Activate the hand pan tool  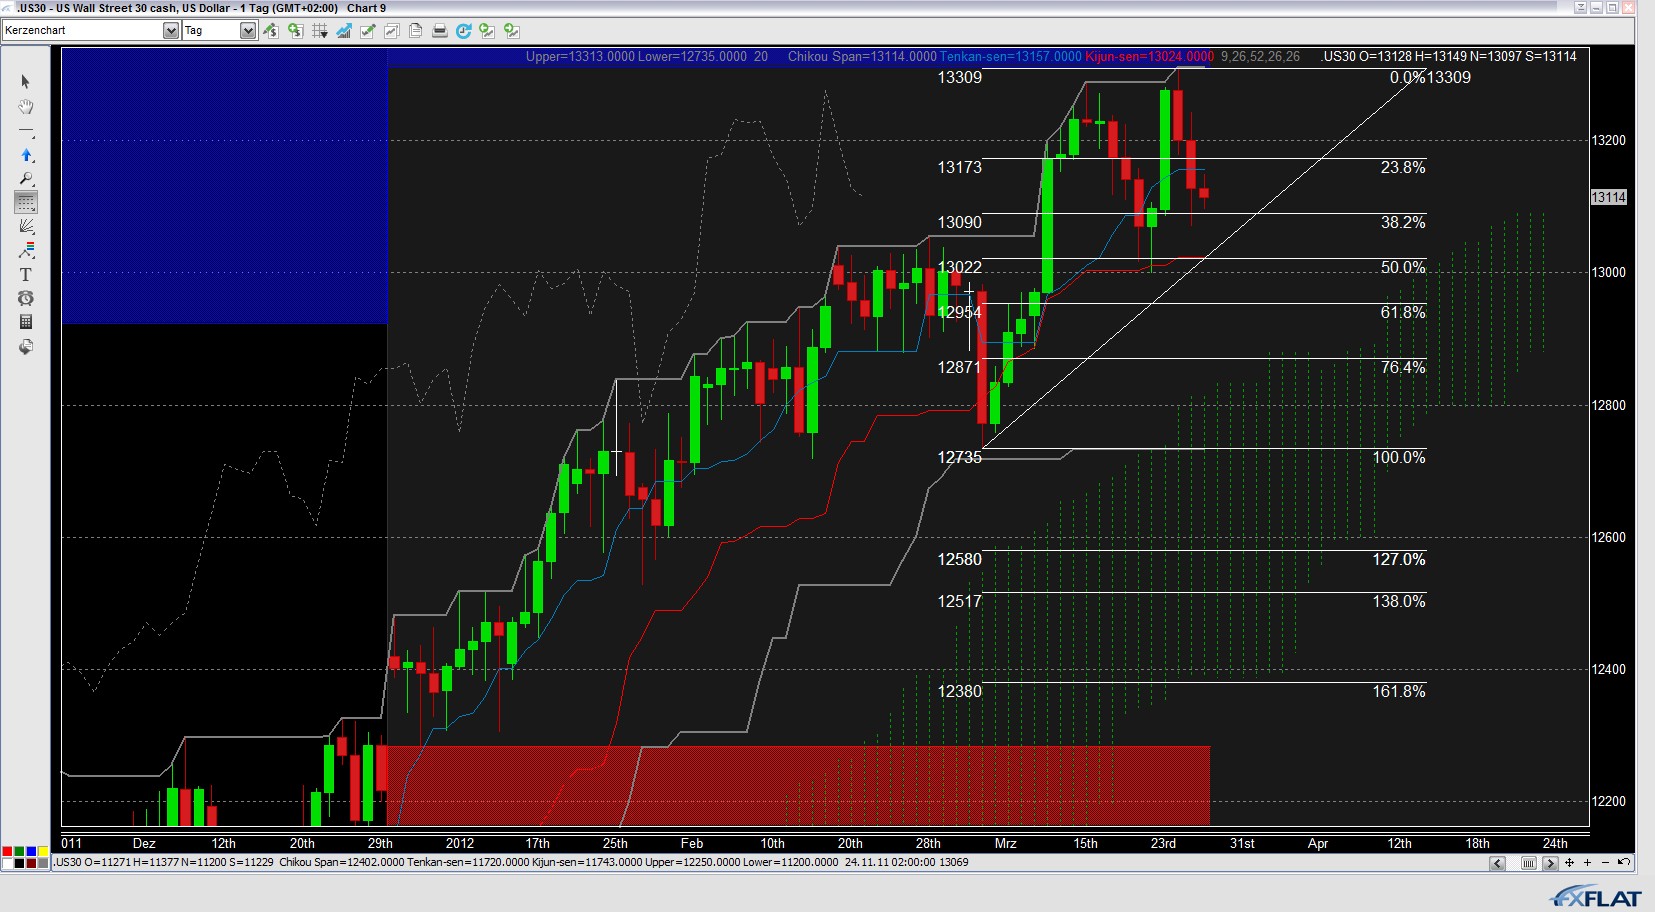point(26,107)
